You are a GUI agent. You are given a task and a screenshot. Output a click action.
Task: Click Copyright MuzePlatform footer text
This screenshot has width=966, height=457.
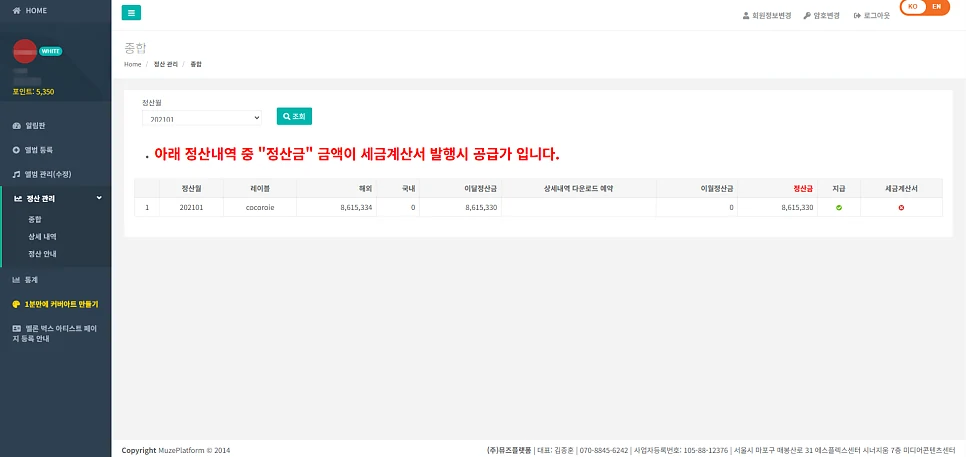tap(176, 450)
